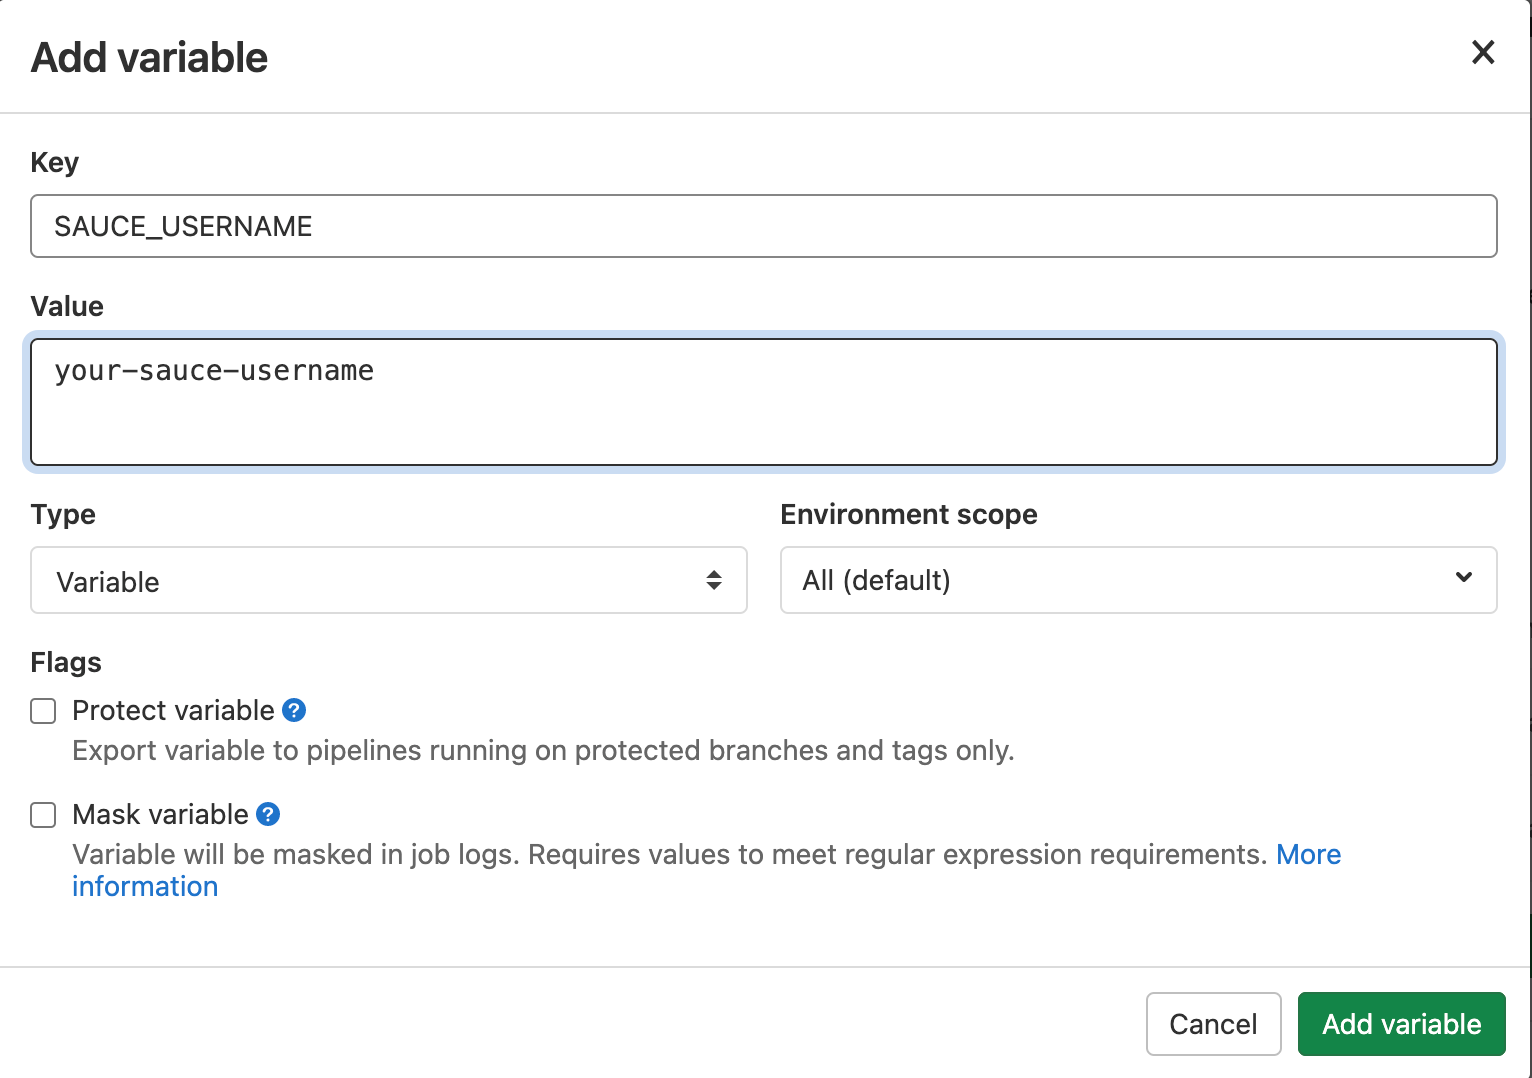Click the up-down arrows in the Type selector

click(714, 580)
